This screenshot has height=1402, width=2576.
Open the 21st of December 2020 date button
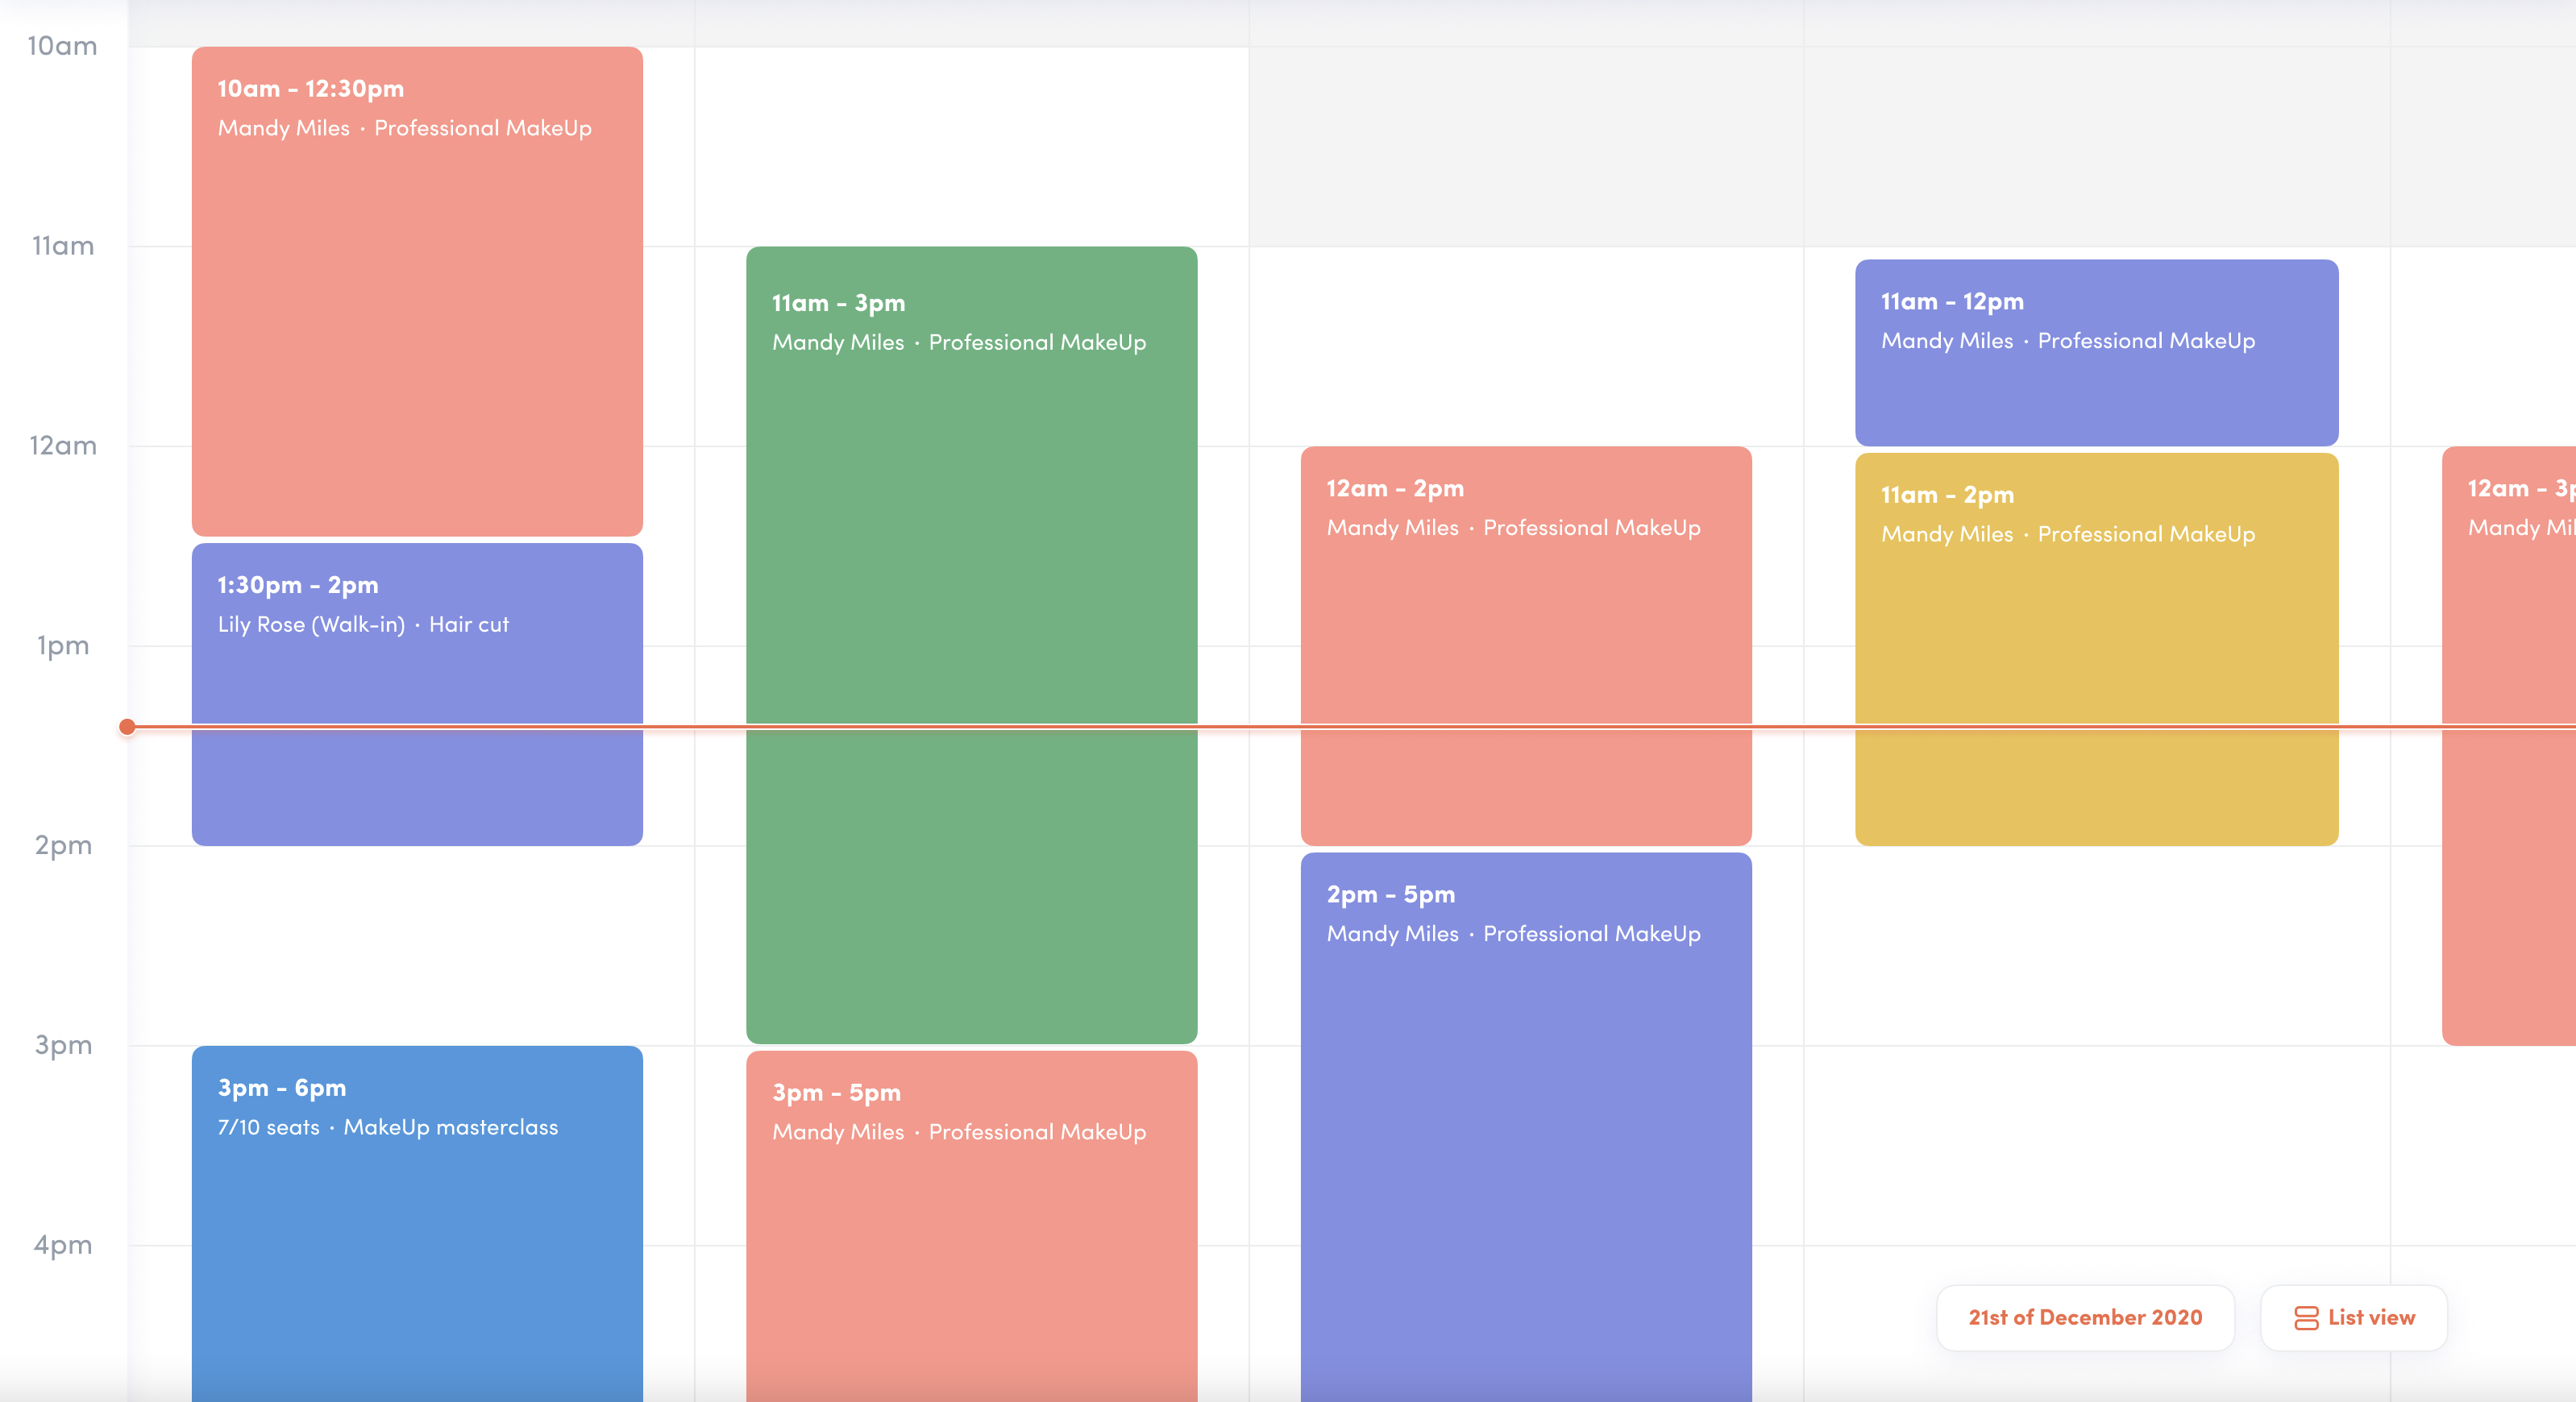(2084, 1318)
